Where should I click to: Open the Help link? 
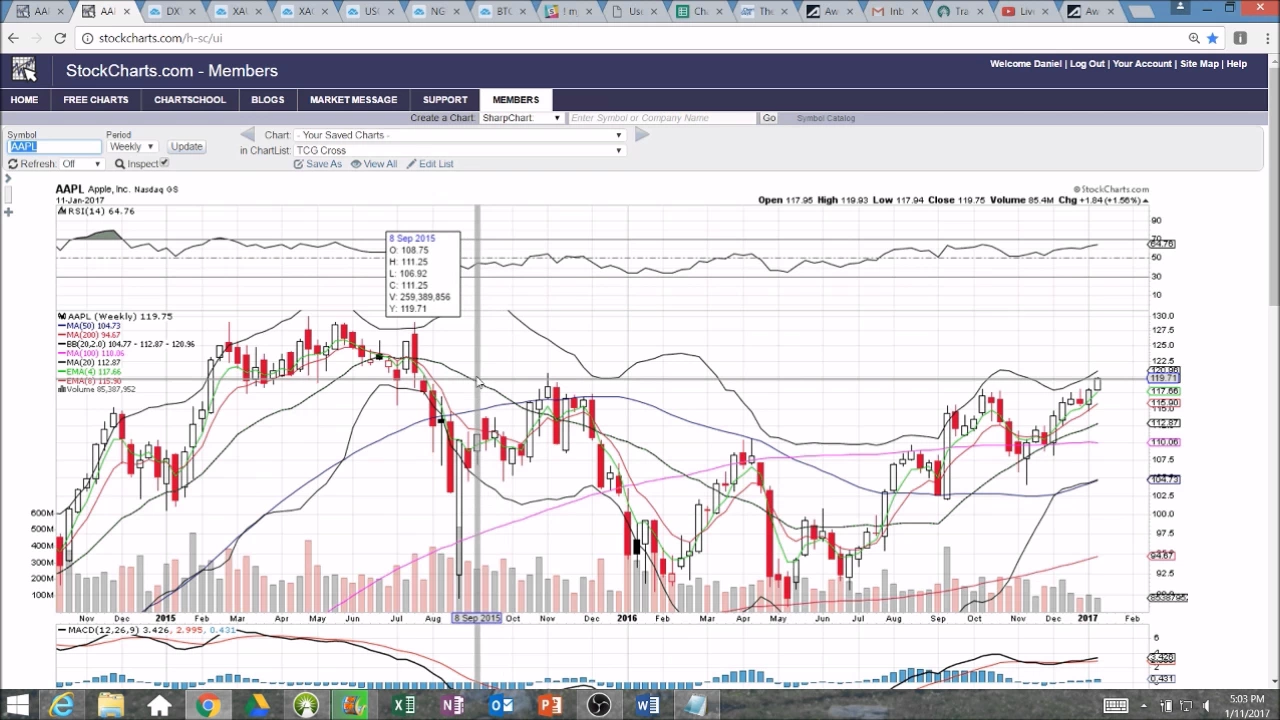pyautogui.click(x=1237, y=64)
